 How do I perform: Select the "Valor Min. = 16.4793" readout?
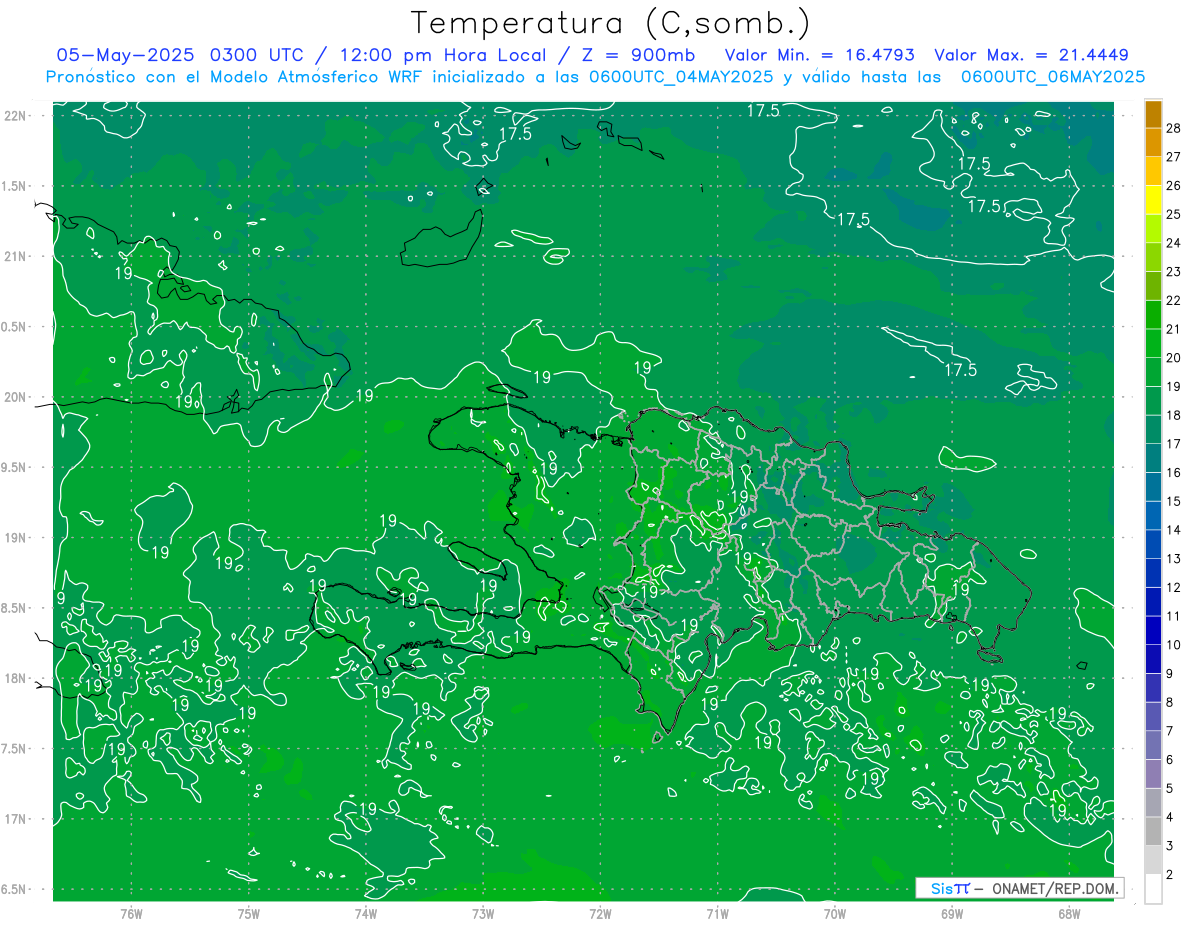[822, 55]
